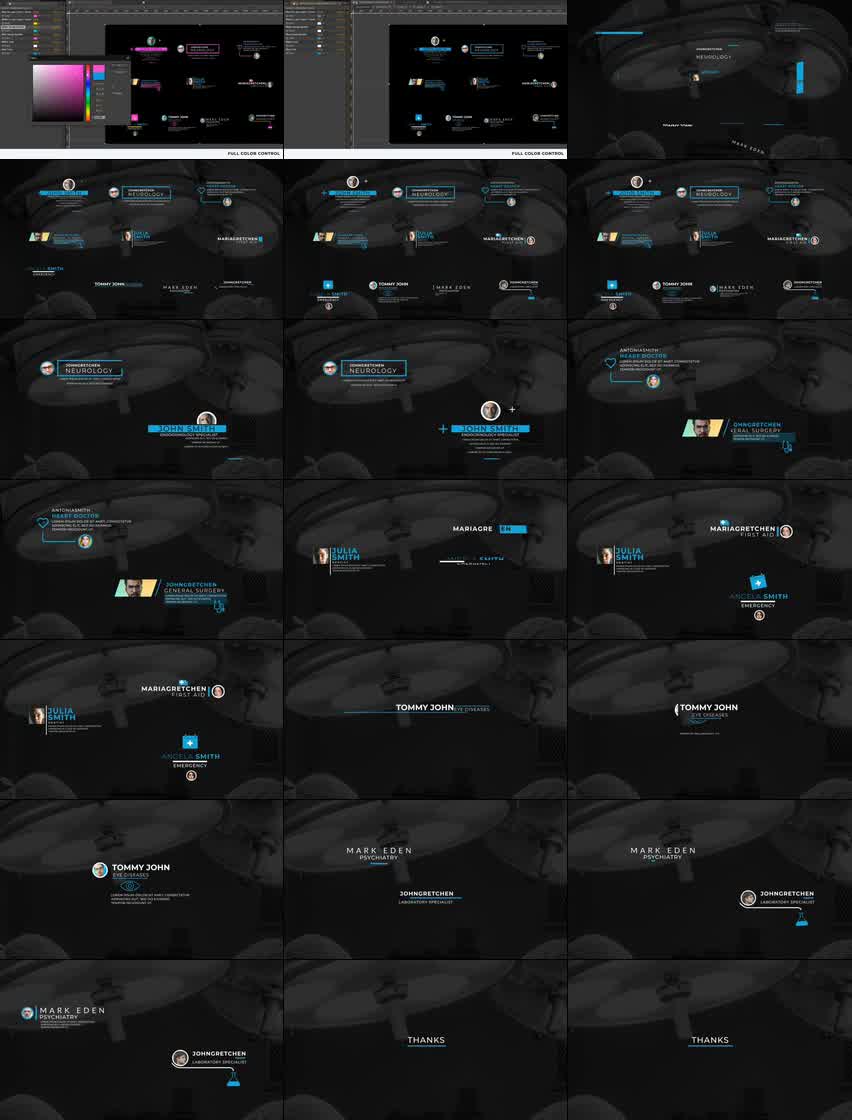
Task: Click the solid pink square in composition preview
Action: point(134,118)
